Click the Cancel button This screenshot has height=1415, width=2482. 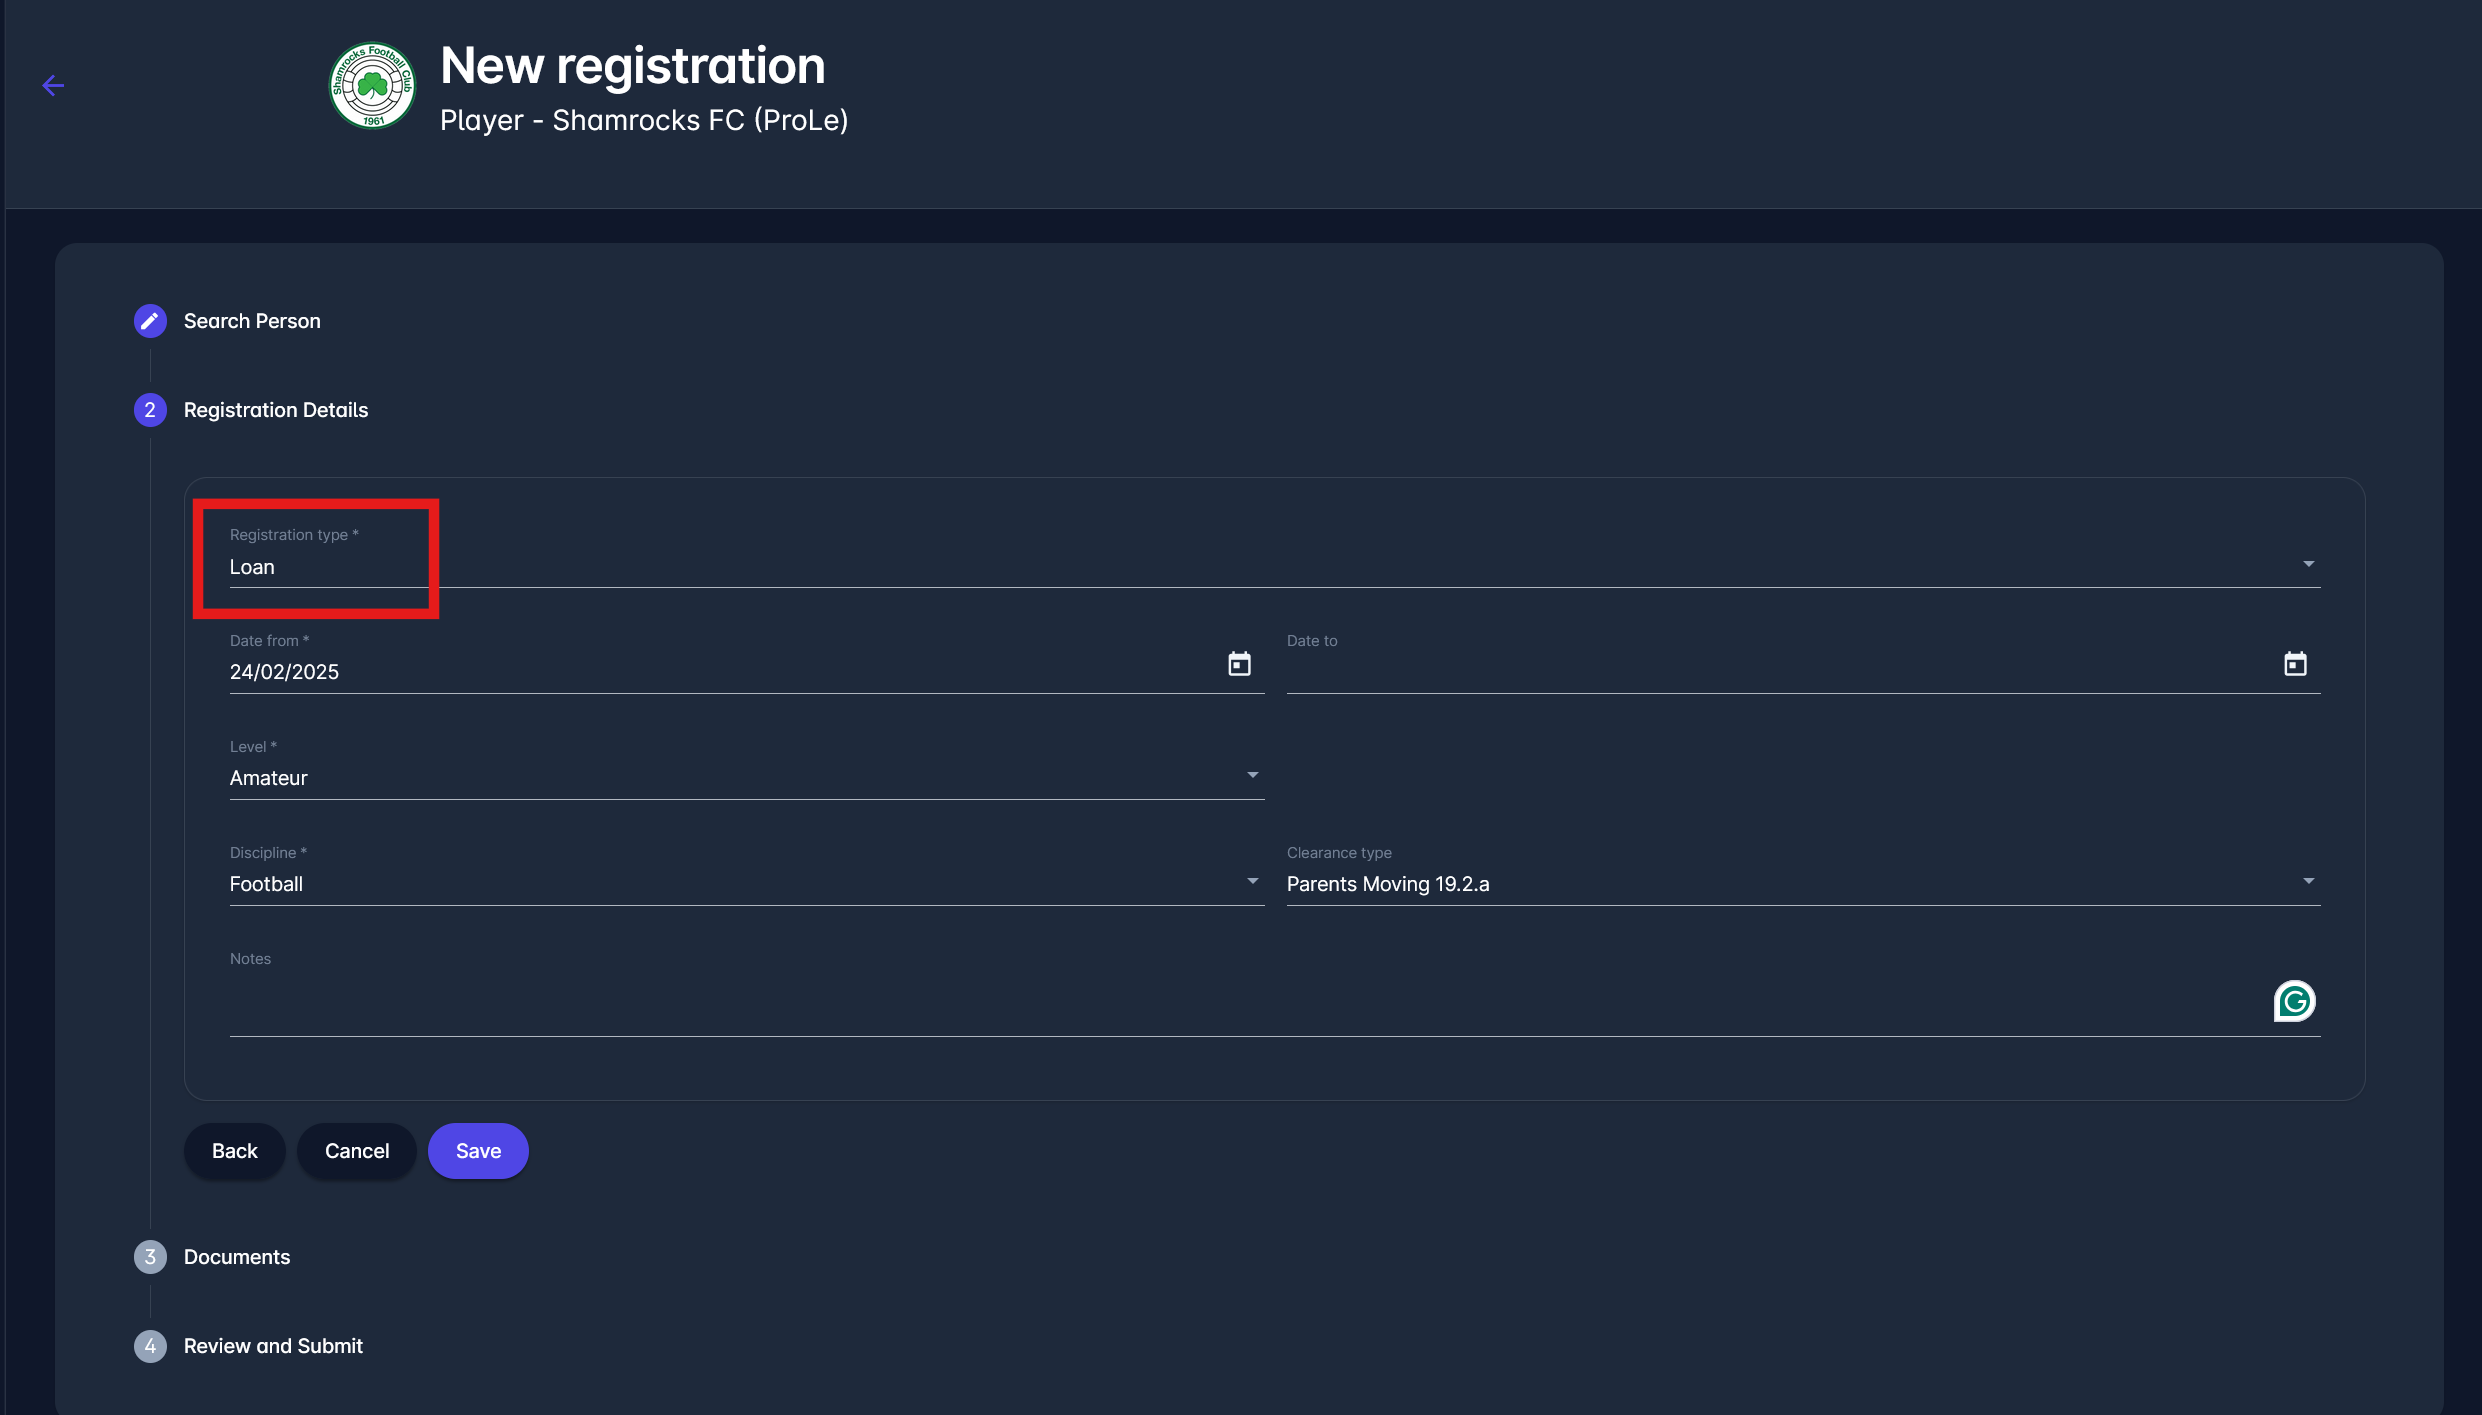356,1151
